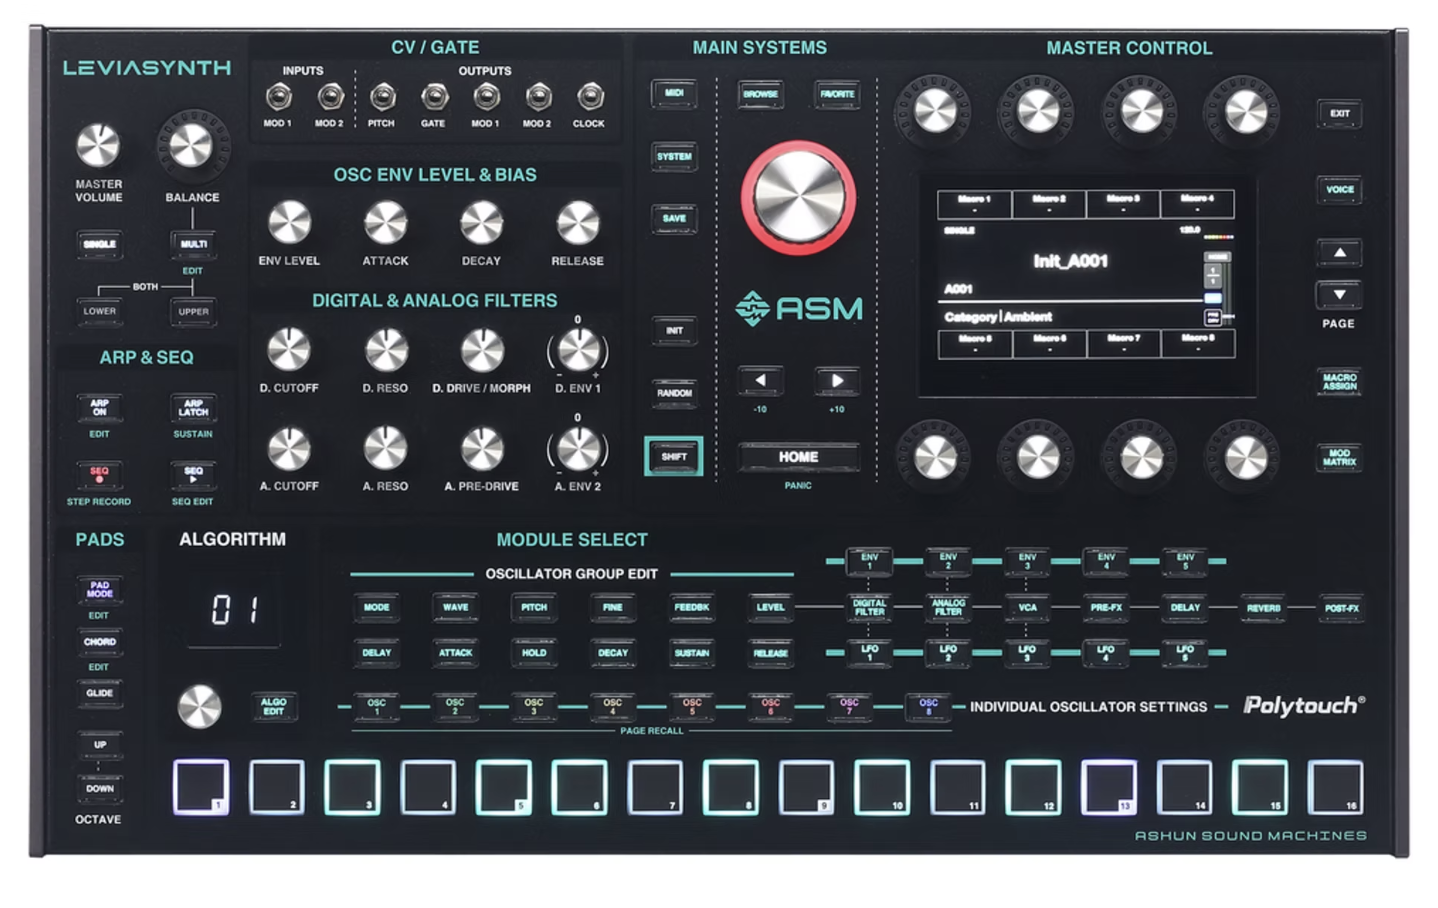Click the SEQ step record button
The image size is (1438, 908).
[x=99, y=474]
